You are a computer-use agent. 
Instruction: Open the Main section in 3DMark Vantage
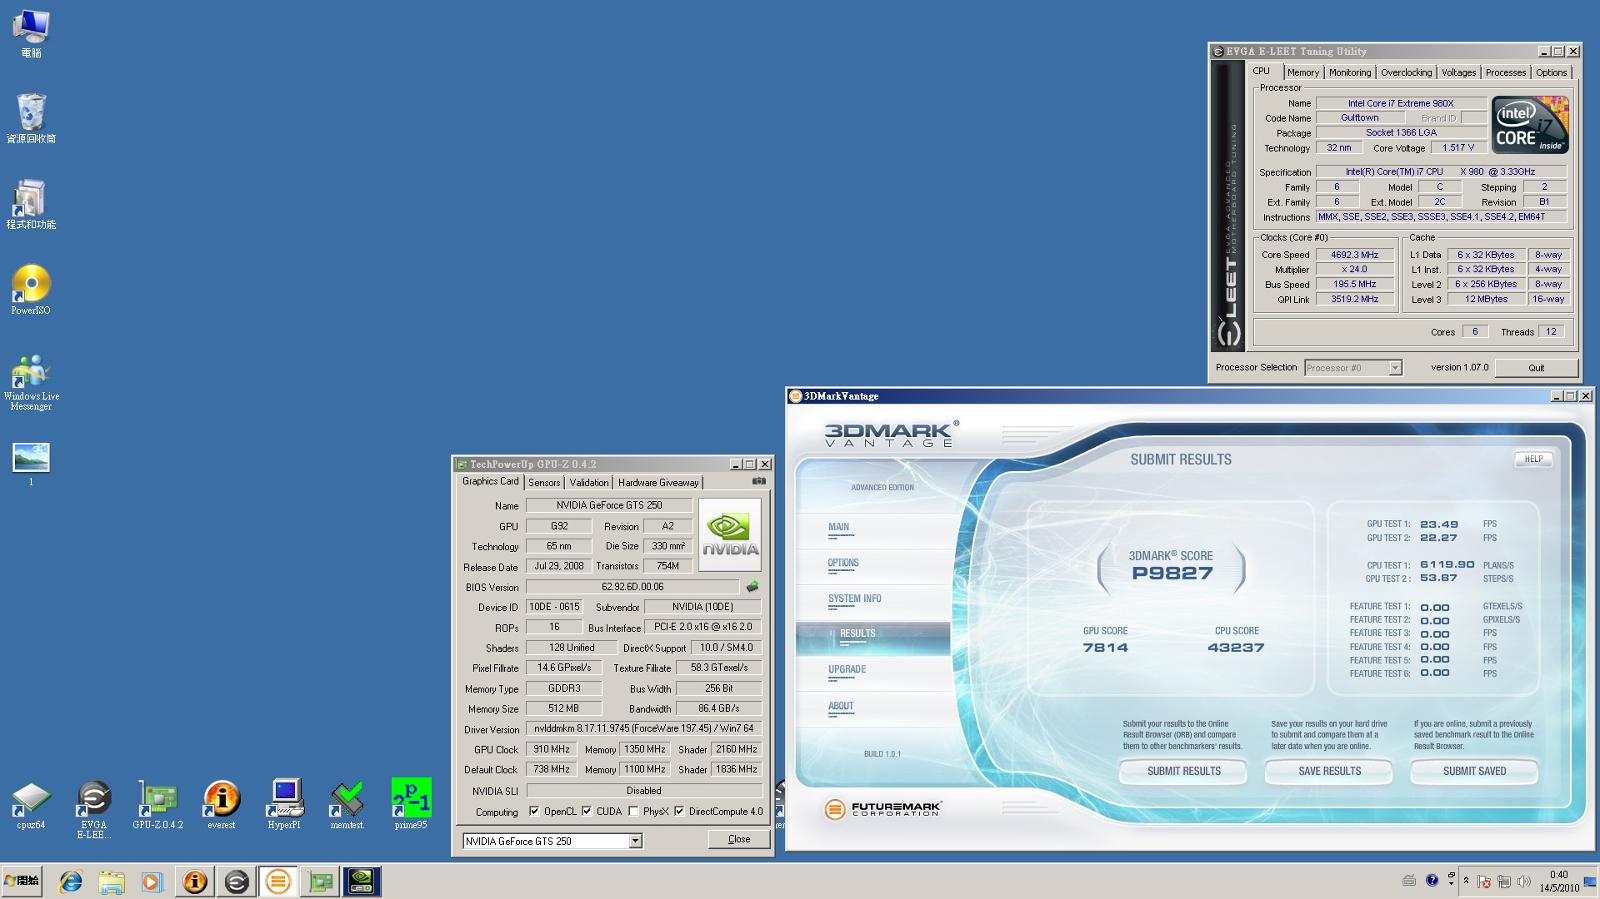pyautogui.click(x=839, y=527)
